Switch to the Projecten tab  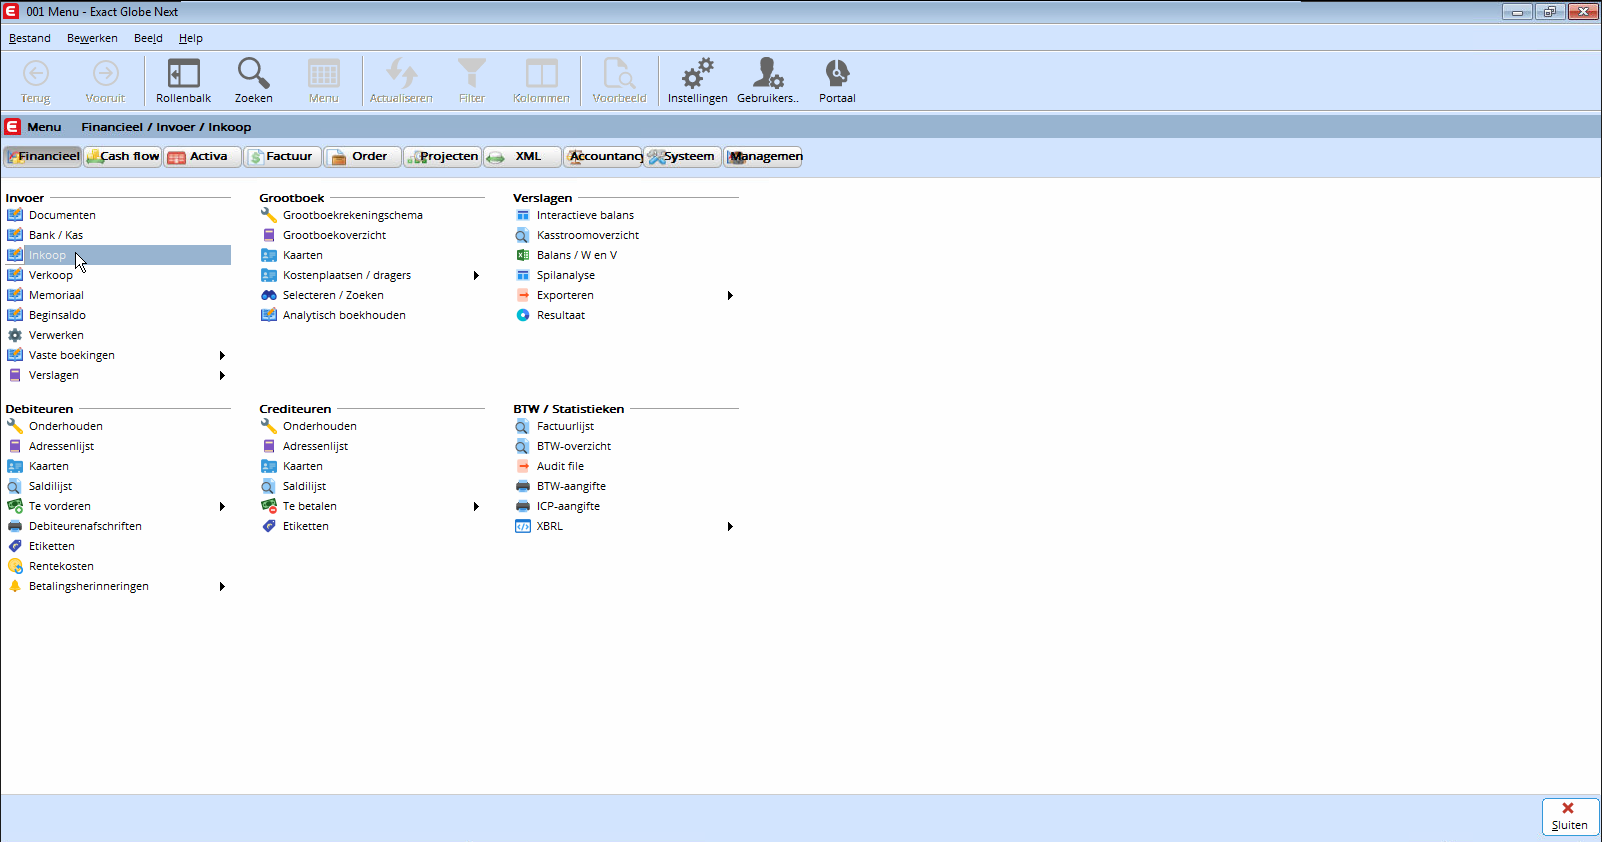pos(442,156)
